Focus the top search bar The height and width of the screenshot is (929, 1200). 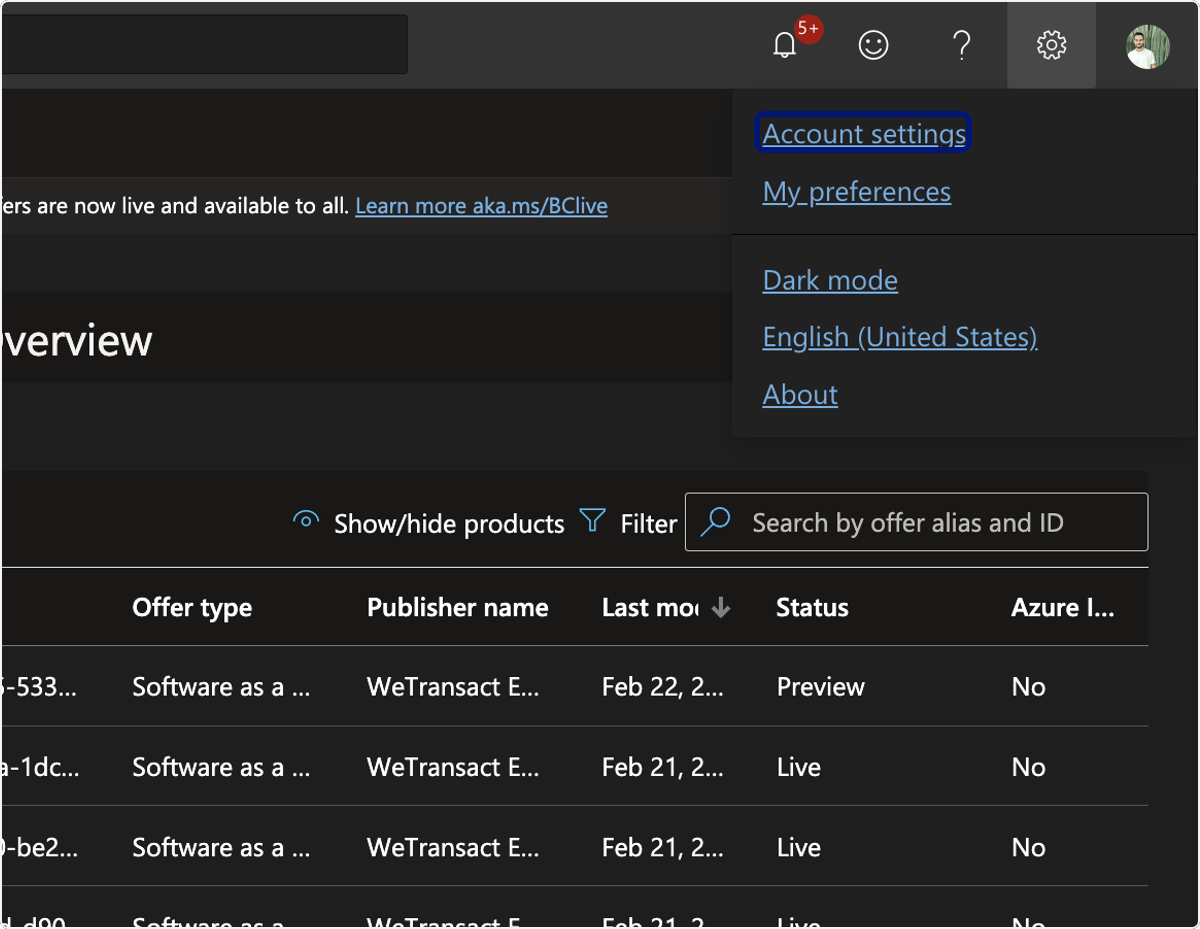(x=204, y=44)
